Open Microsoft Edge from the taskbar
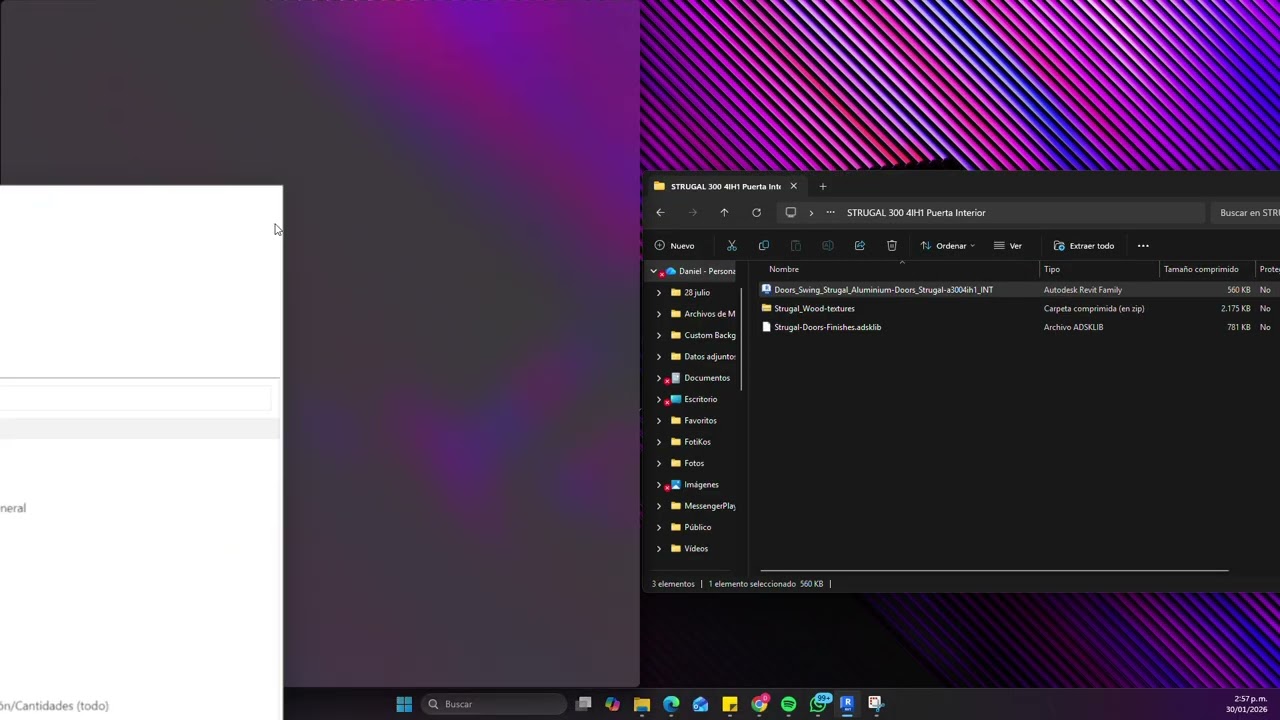 point(671,704)
